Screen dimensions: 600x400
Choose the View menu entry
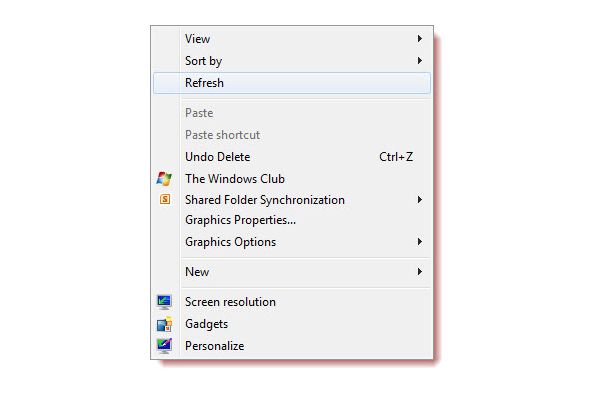click(x=292, y=39)
